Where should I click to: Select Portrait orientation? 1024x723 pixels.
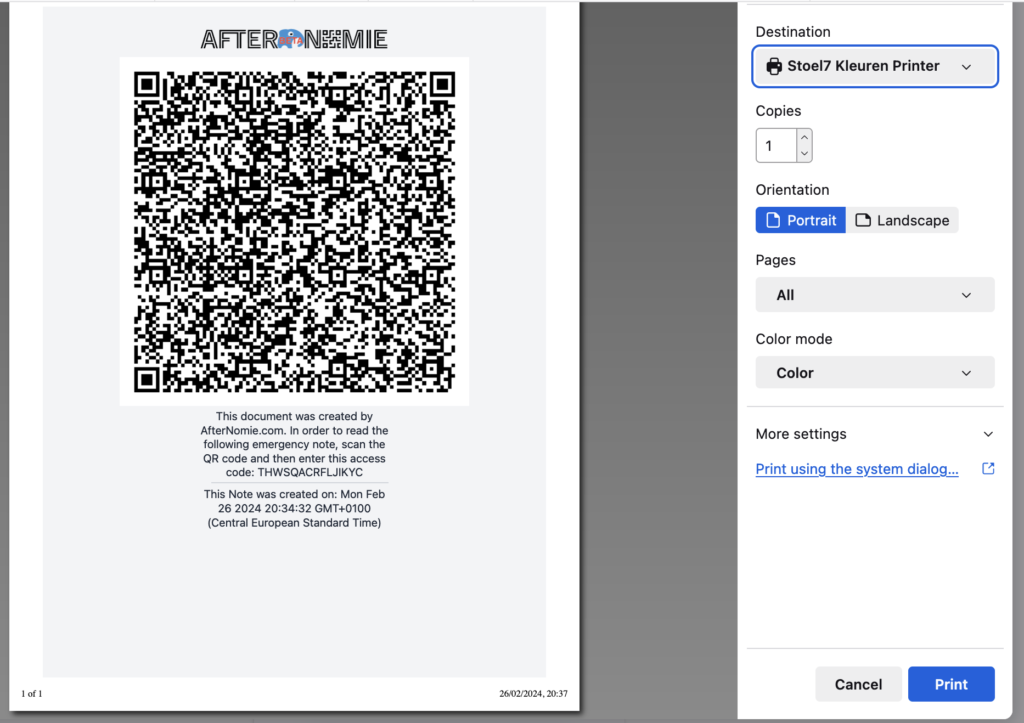[x=801, y=220]
